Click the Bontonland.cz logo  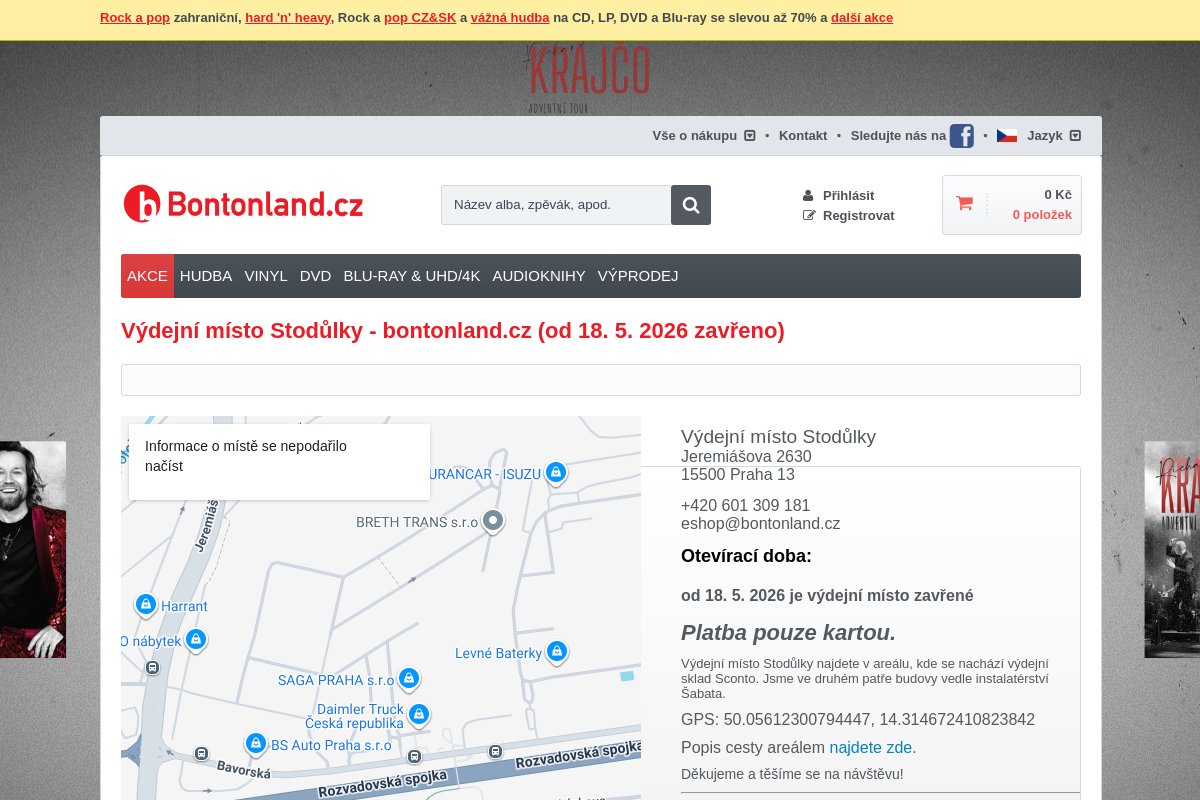pos(243,204)
